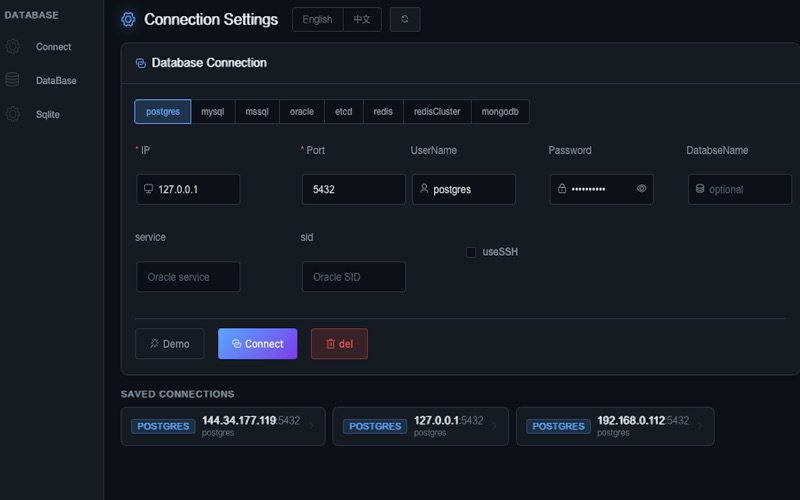This screenshot has height=500, width=800.
Task: Focus the DatabseName optional field
Action: click(740, 189)
